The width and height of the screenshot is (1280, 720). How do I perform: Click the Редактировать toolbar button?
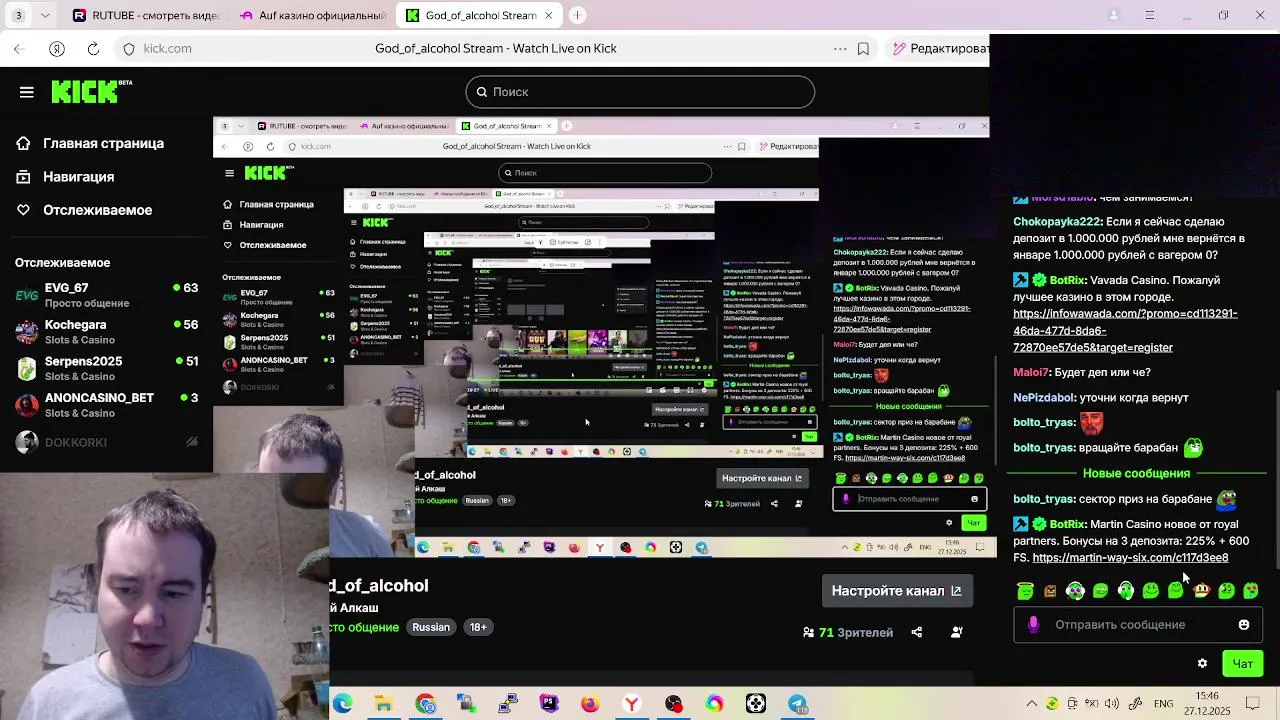coord(939,48)
